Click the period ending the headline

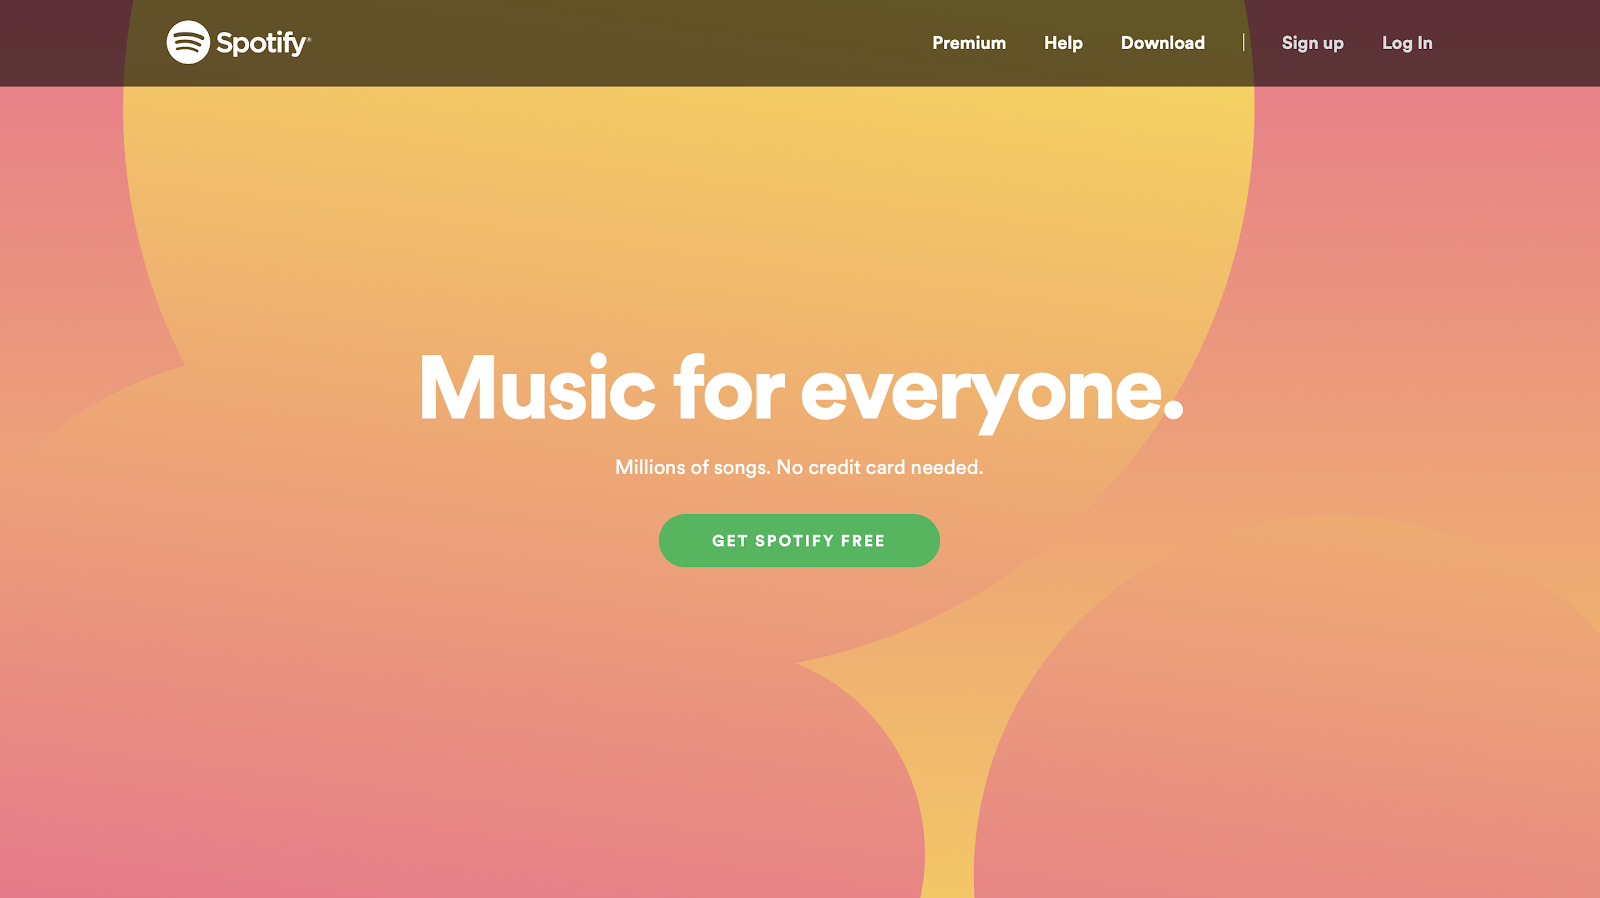click(x=1173, y=410)
